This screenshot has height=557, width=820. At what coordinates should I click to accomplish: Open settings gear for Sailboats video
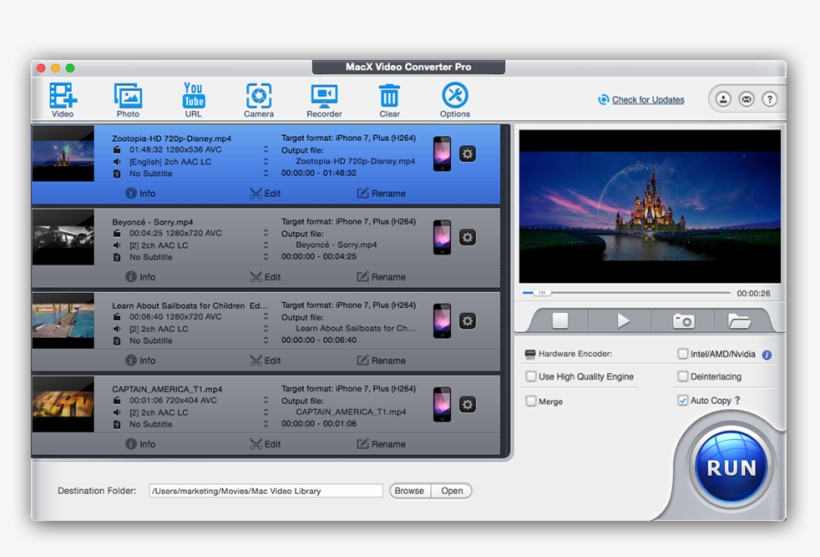pyautogui.click(x=468, y=321)
